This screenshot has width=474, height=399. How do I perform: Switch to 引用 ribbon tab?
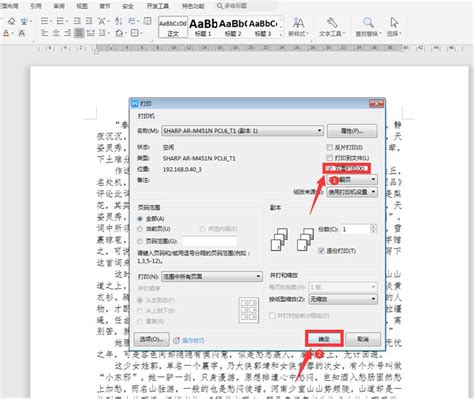tap(36, 6)
